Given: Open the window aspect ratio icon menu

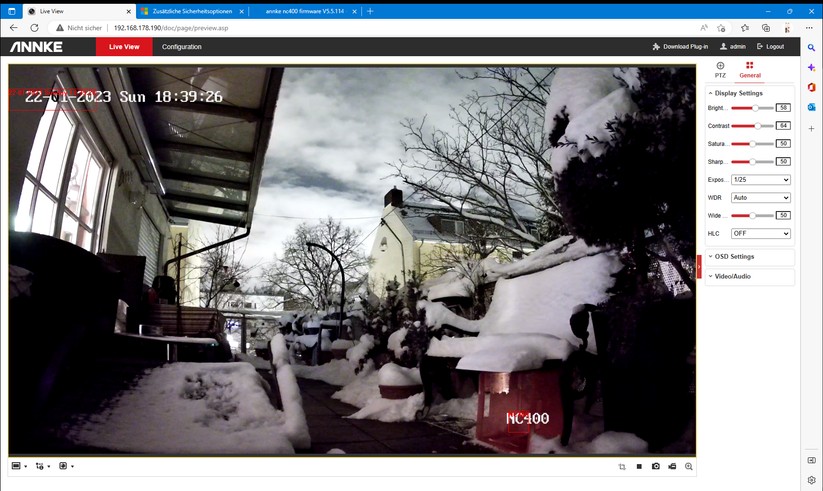Looking at the screenshot, I should click(x=19, y=466).
